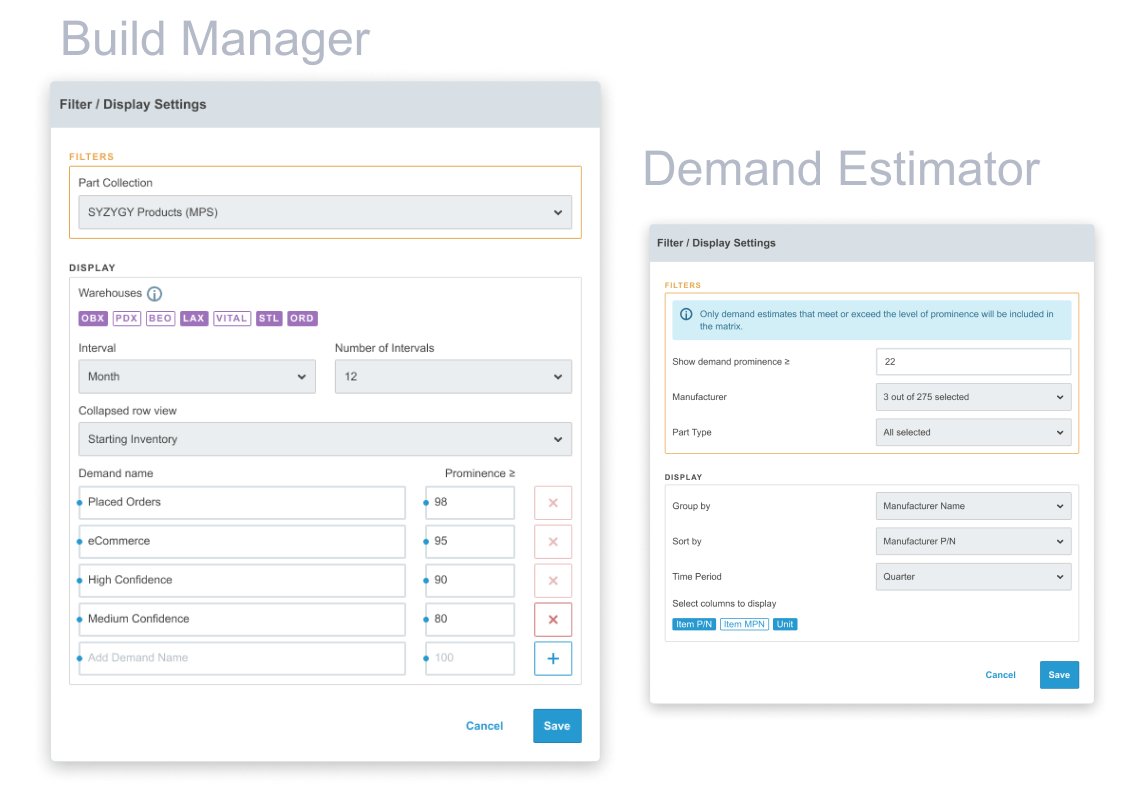Screen dimensions: 1132x786
Task: Open the Manufacturer selection dropdown
Action: (x=972, y=397)
